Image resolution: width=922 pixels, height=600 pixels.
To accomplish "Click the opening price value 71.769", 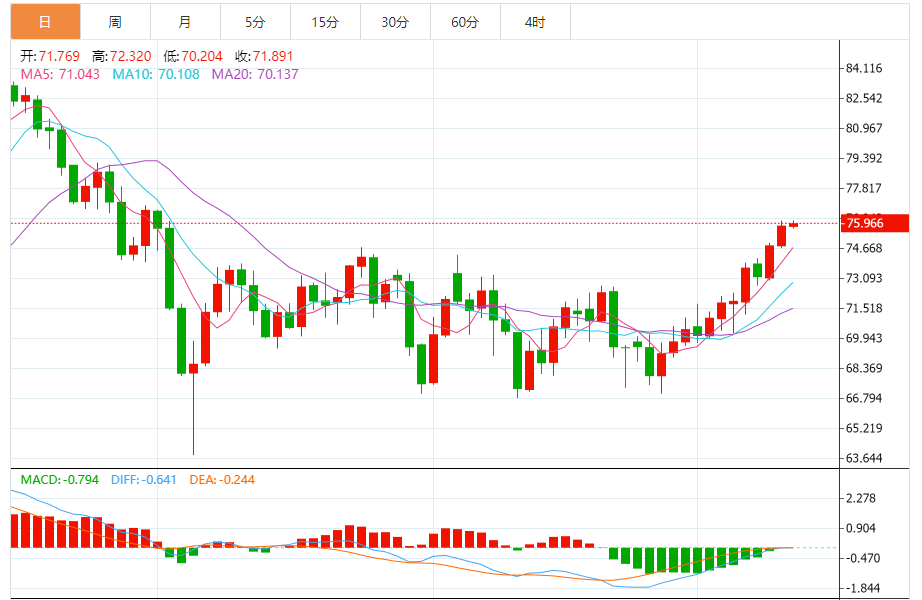I will point(59,56).
